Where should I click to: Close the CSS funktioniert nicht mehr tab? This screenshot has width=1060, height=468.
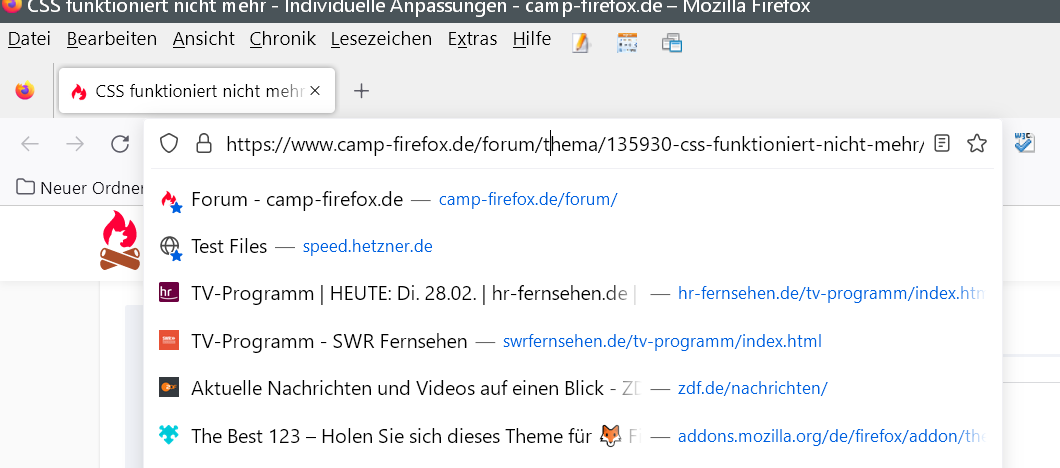tap(315, 91)
